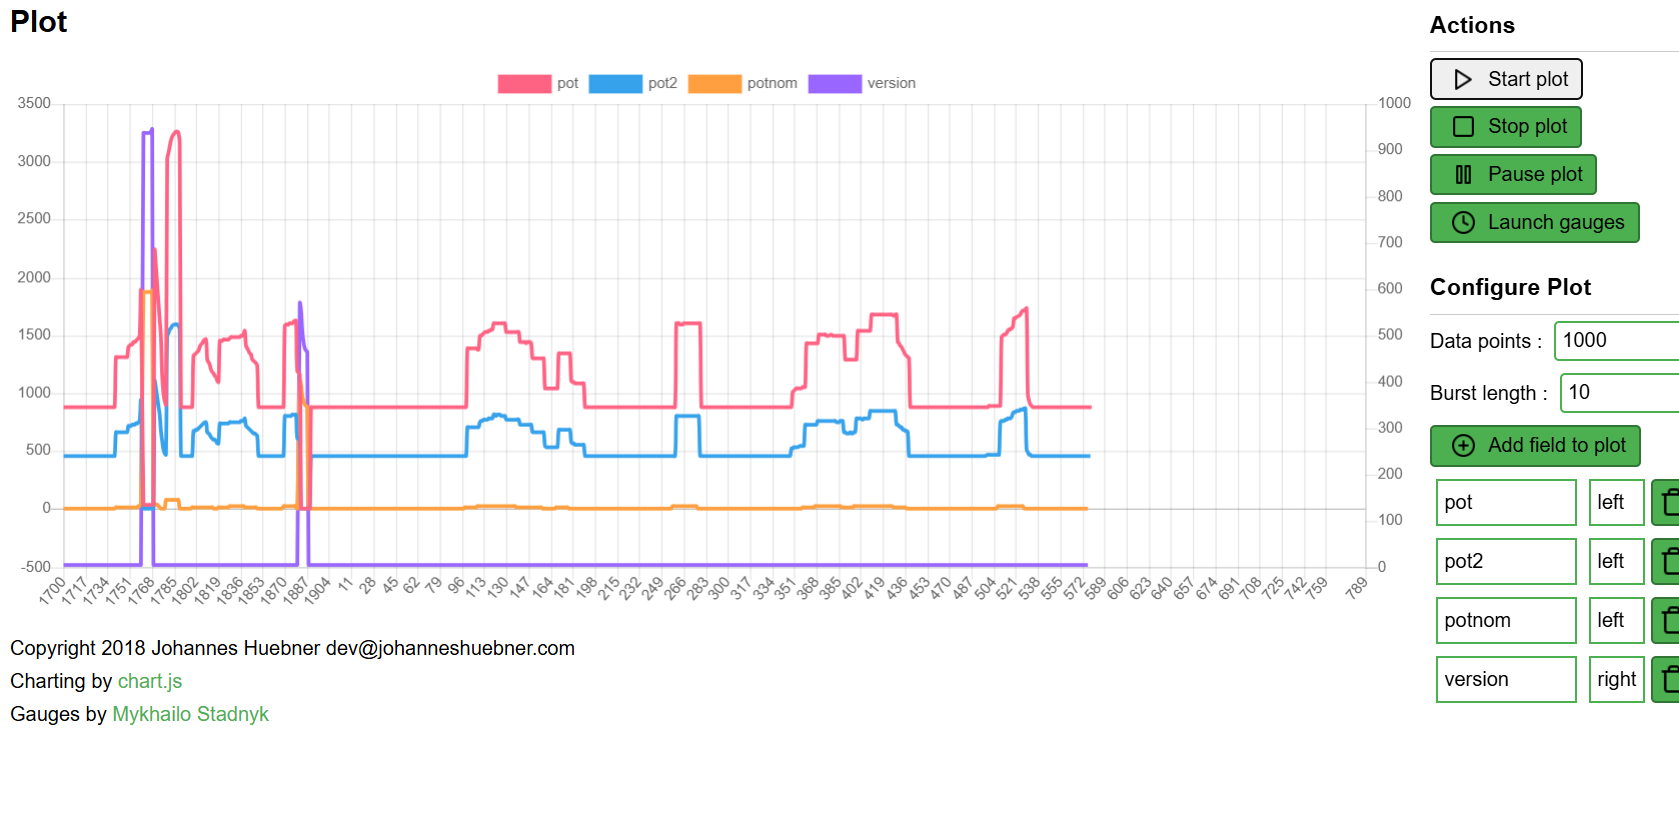The width and height of the screenshot is (1679, 816).
Task: Focus the Data points input field
Action: 1617,341
